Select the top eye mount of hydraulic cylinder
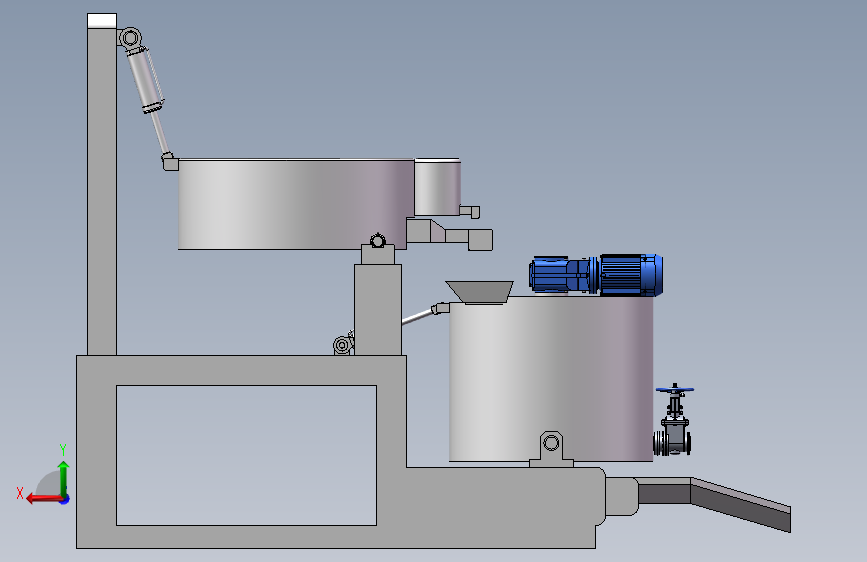This screenshot has width=867, height=562. [130, 38]
